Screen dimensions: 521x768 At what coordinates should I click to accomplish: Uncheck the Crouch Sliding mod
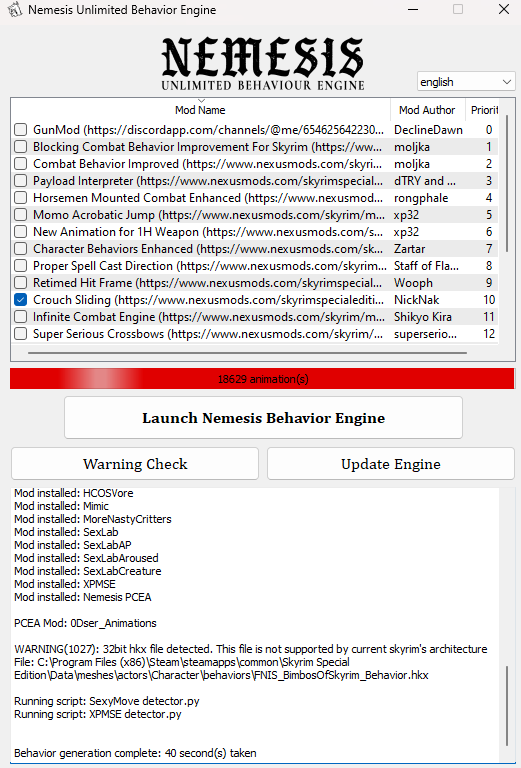[21, 300]
